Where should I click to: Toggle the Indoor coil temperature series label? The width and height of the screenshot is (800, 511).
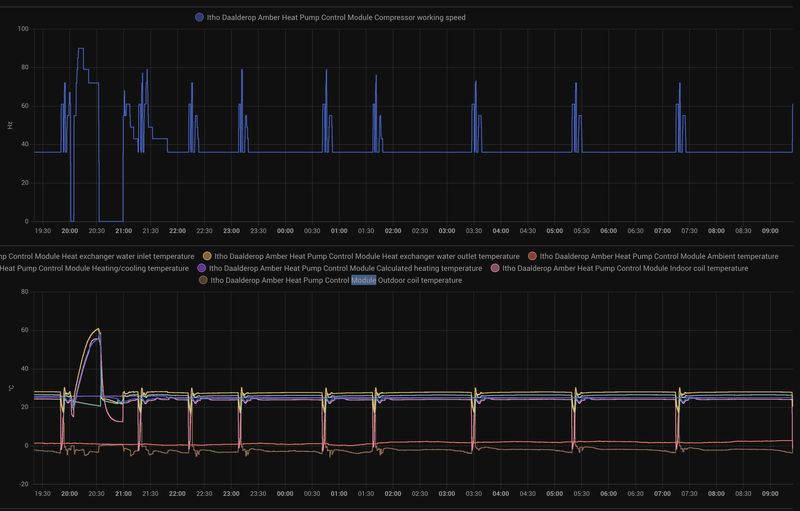click(x=625, y=268)
